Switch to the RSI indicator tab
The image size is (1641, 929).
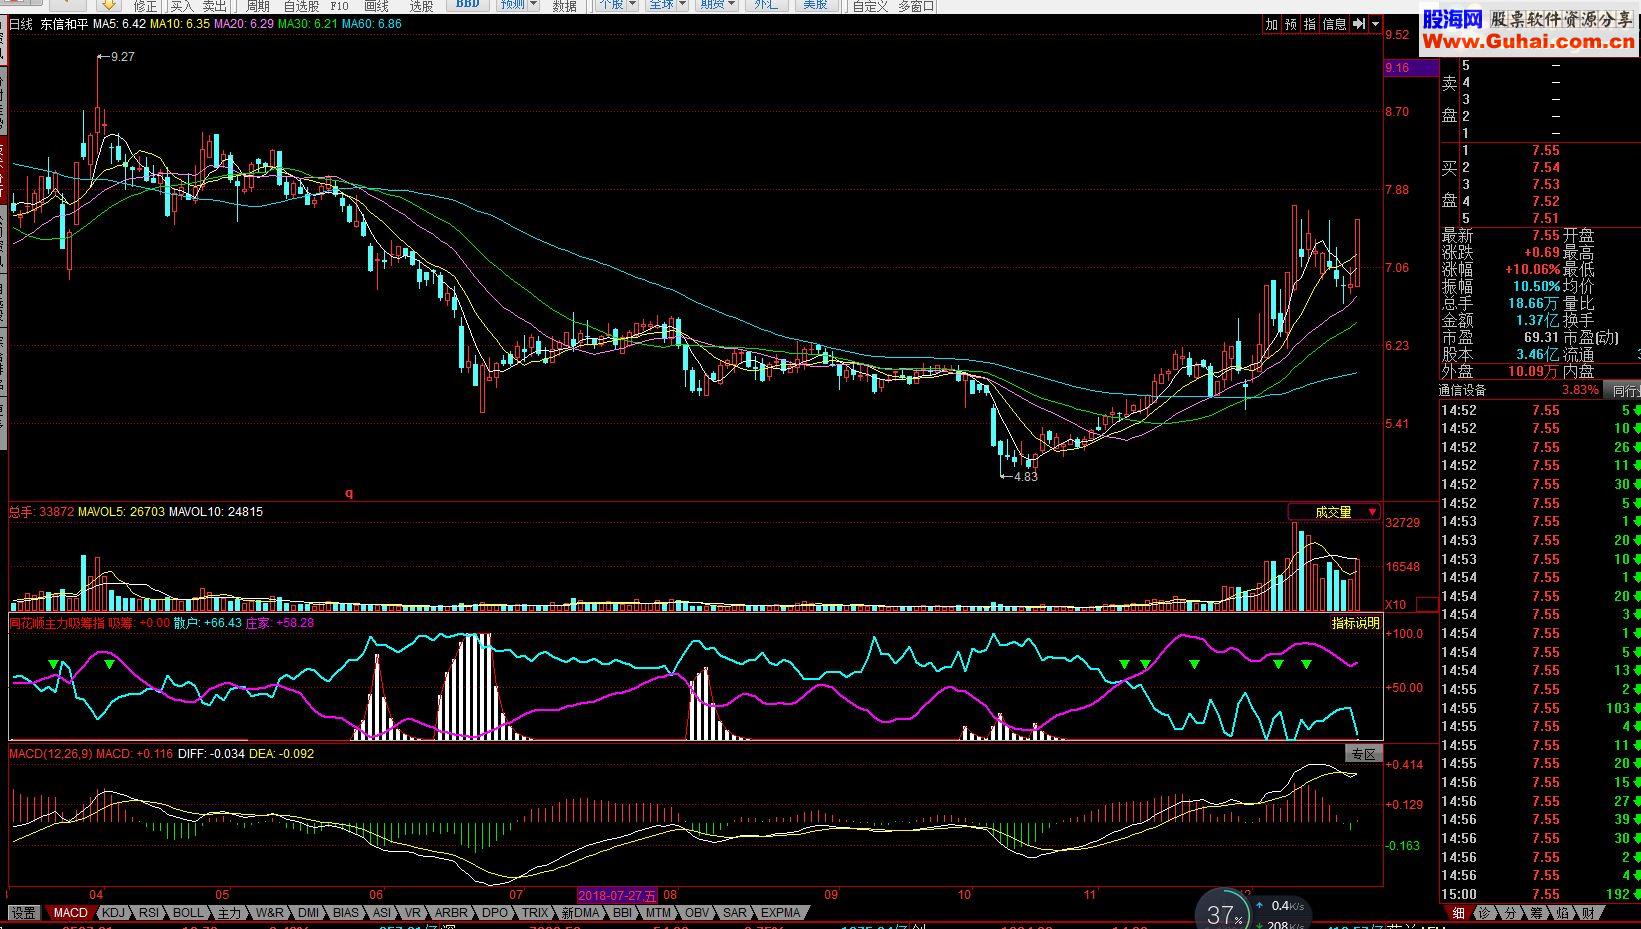click(x=149, y=913)
